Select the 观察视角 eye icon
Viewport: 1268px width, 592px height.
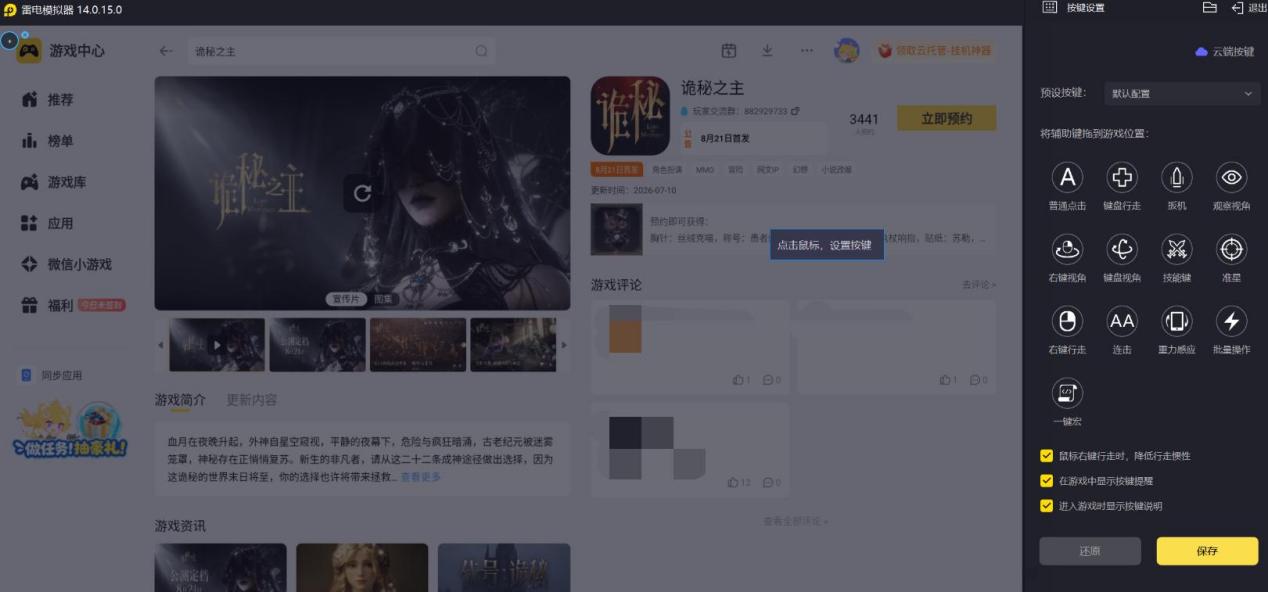tap(1231, 178)
